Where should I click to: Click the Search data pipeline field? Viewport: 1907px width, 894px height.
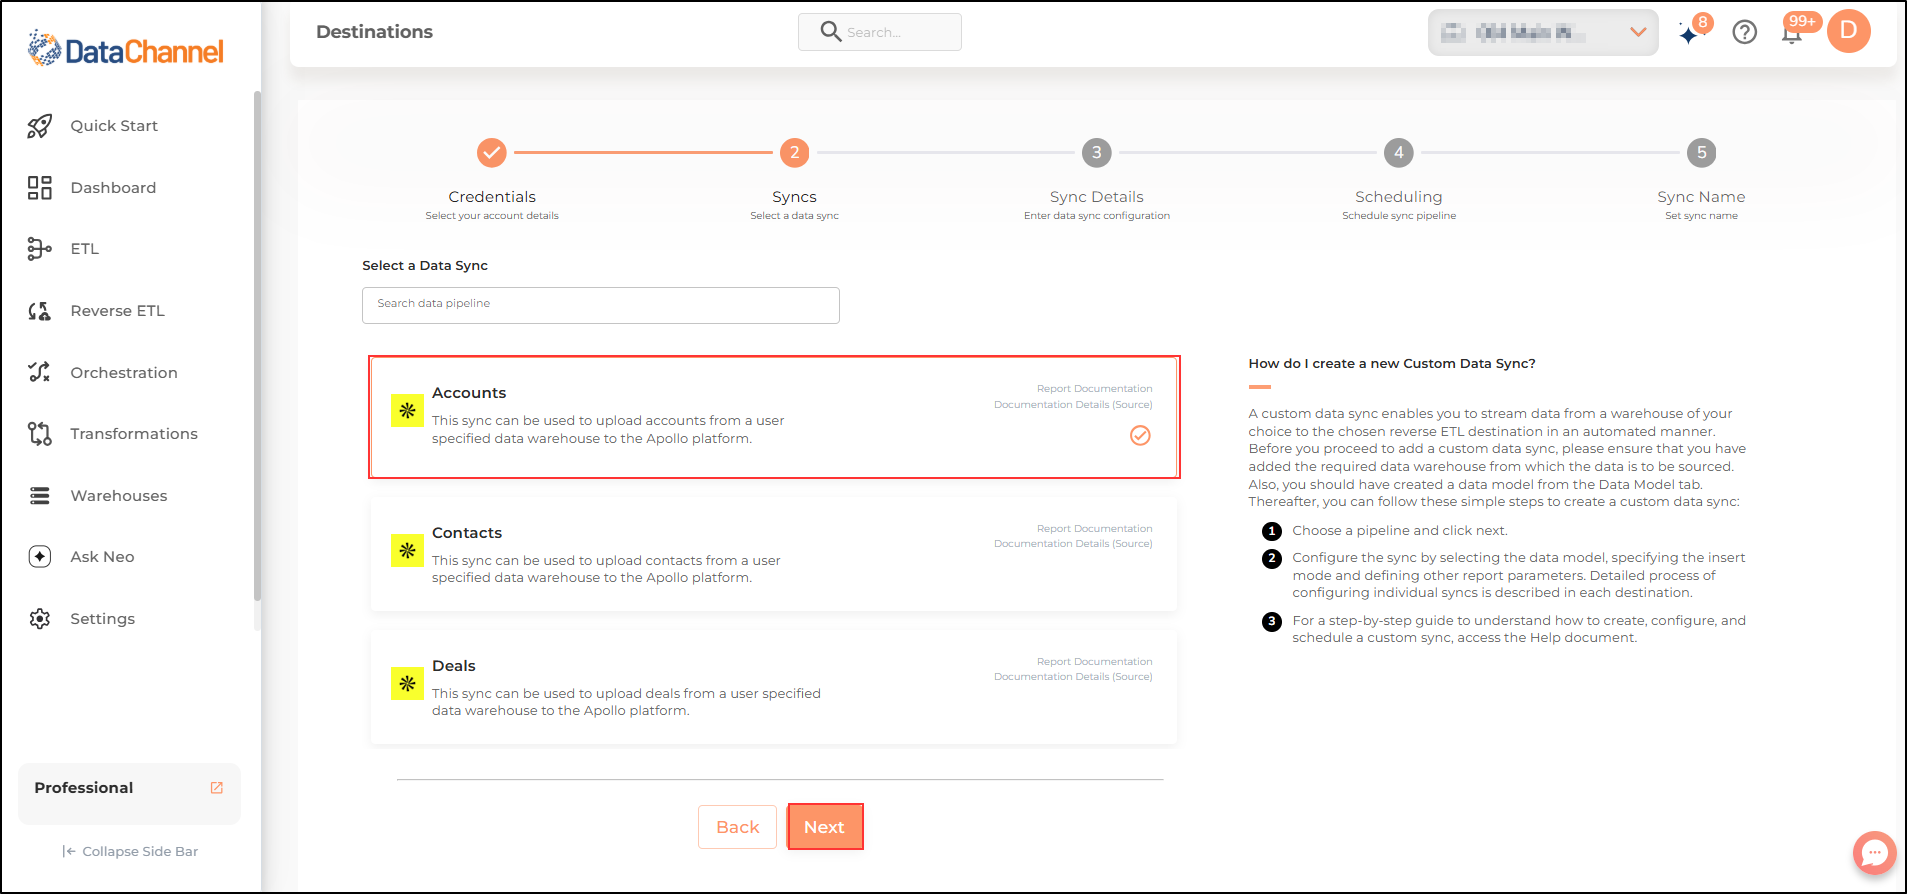[x=600, y=305]
